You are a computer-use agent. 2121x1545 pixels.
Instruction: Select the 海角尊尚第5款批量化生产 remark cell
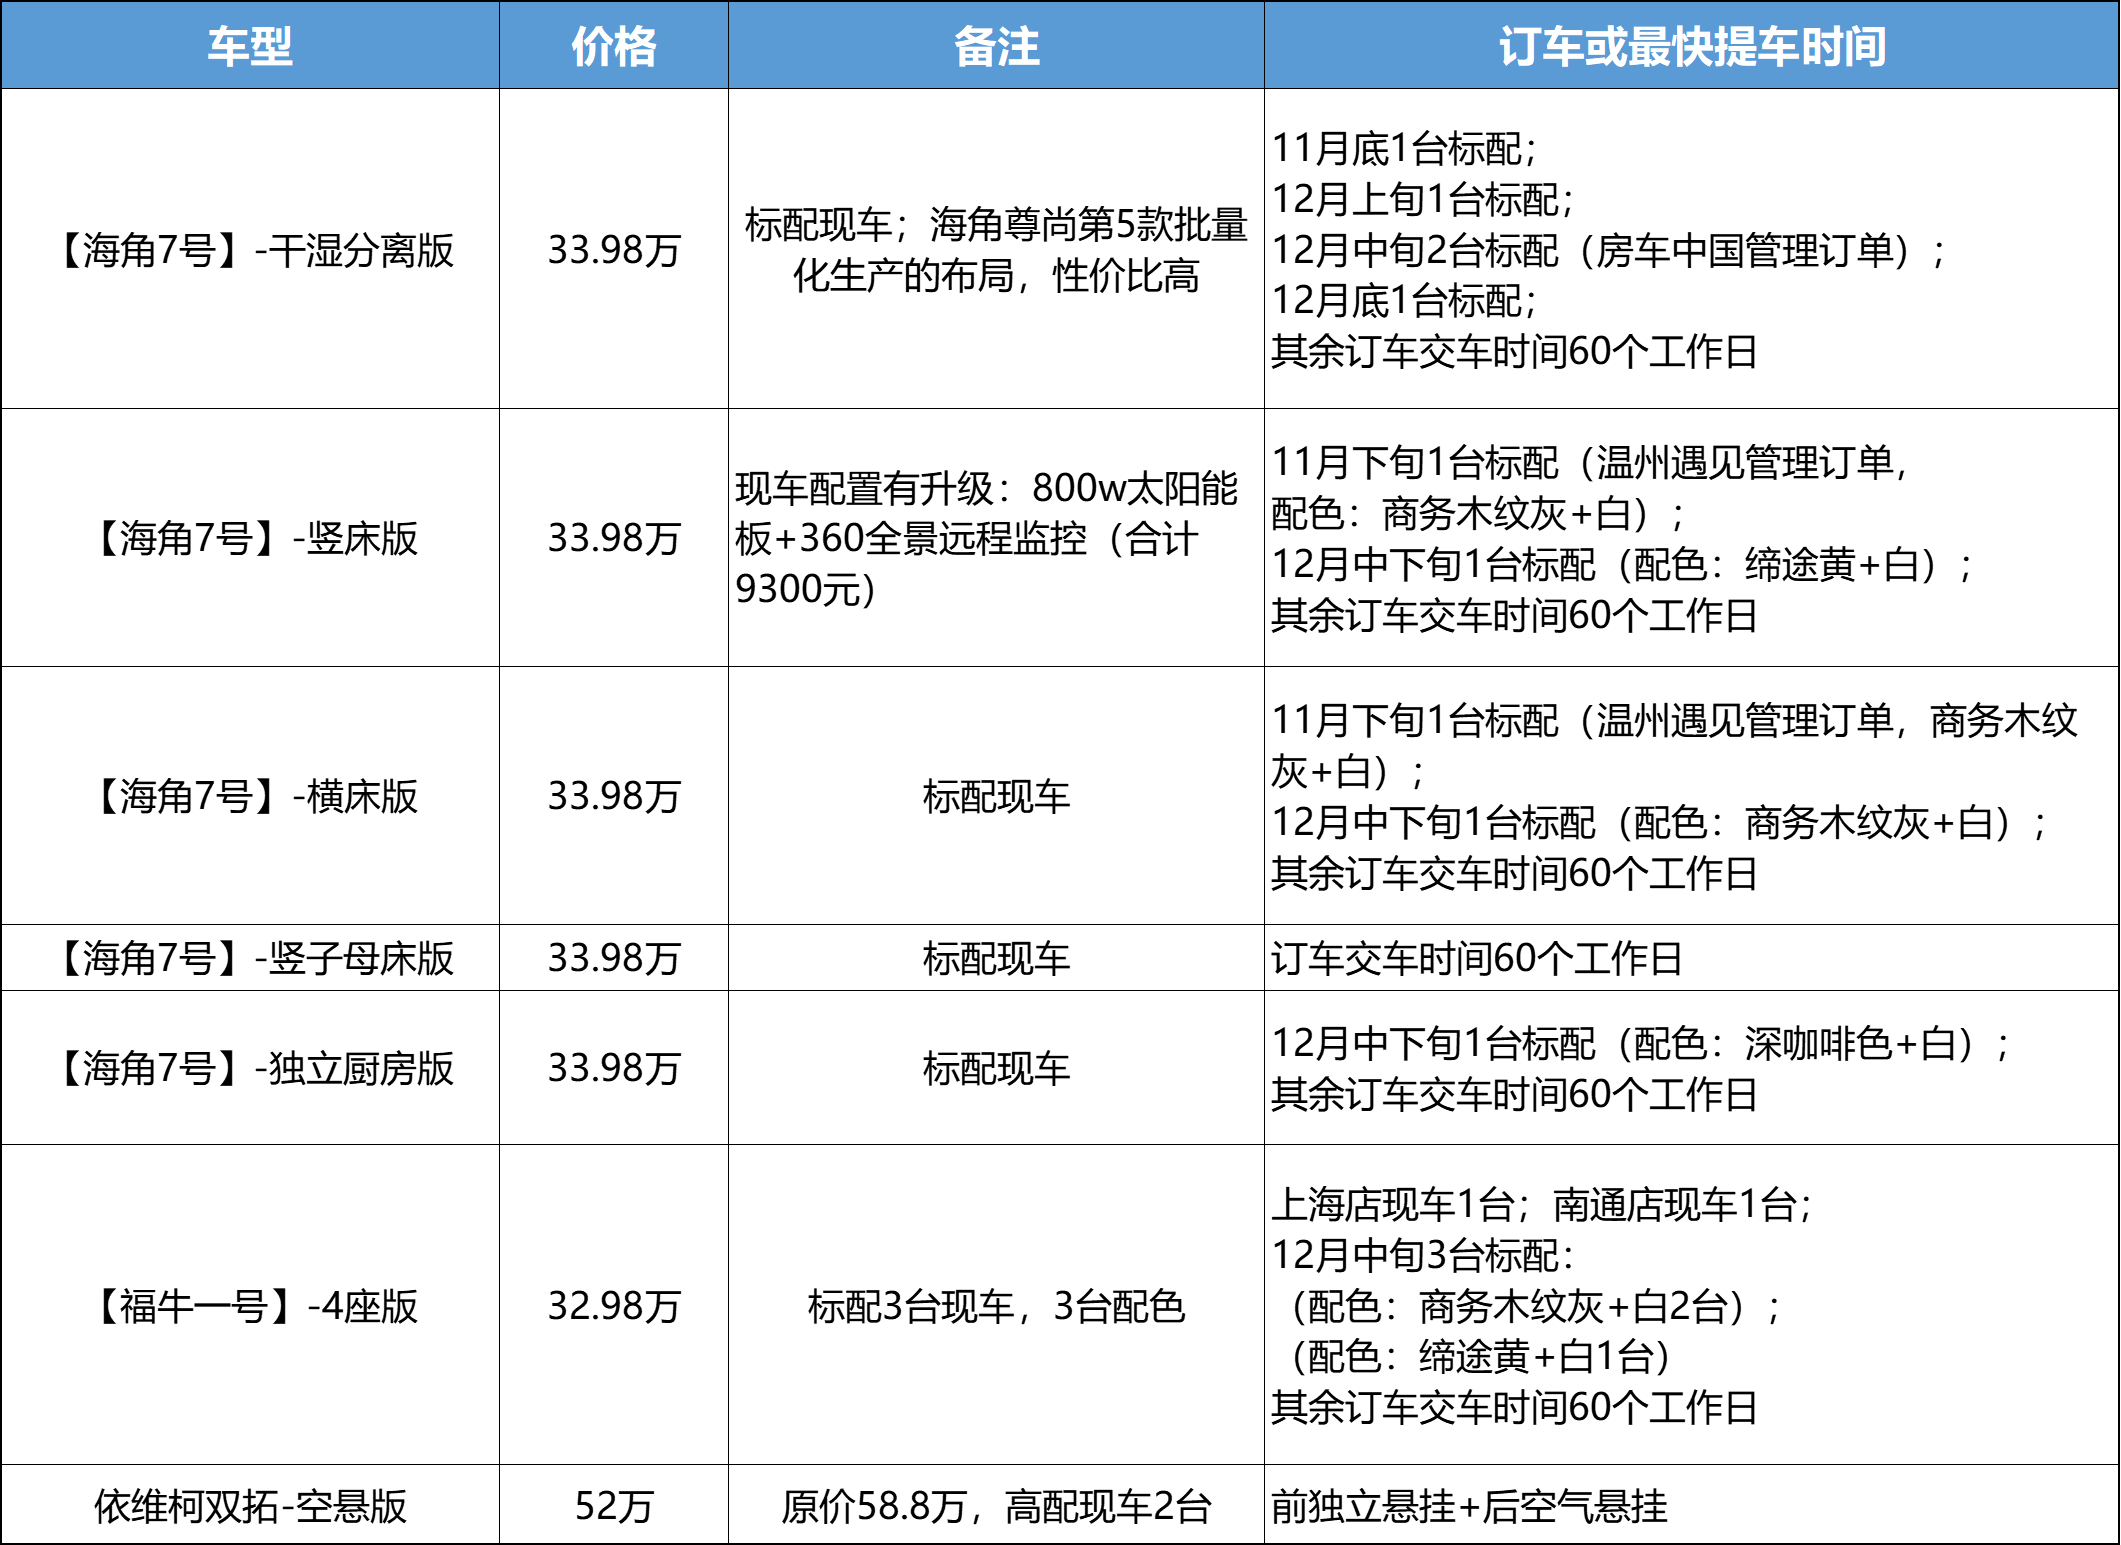(996, 249)
